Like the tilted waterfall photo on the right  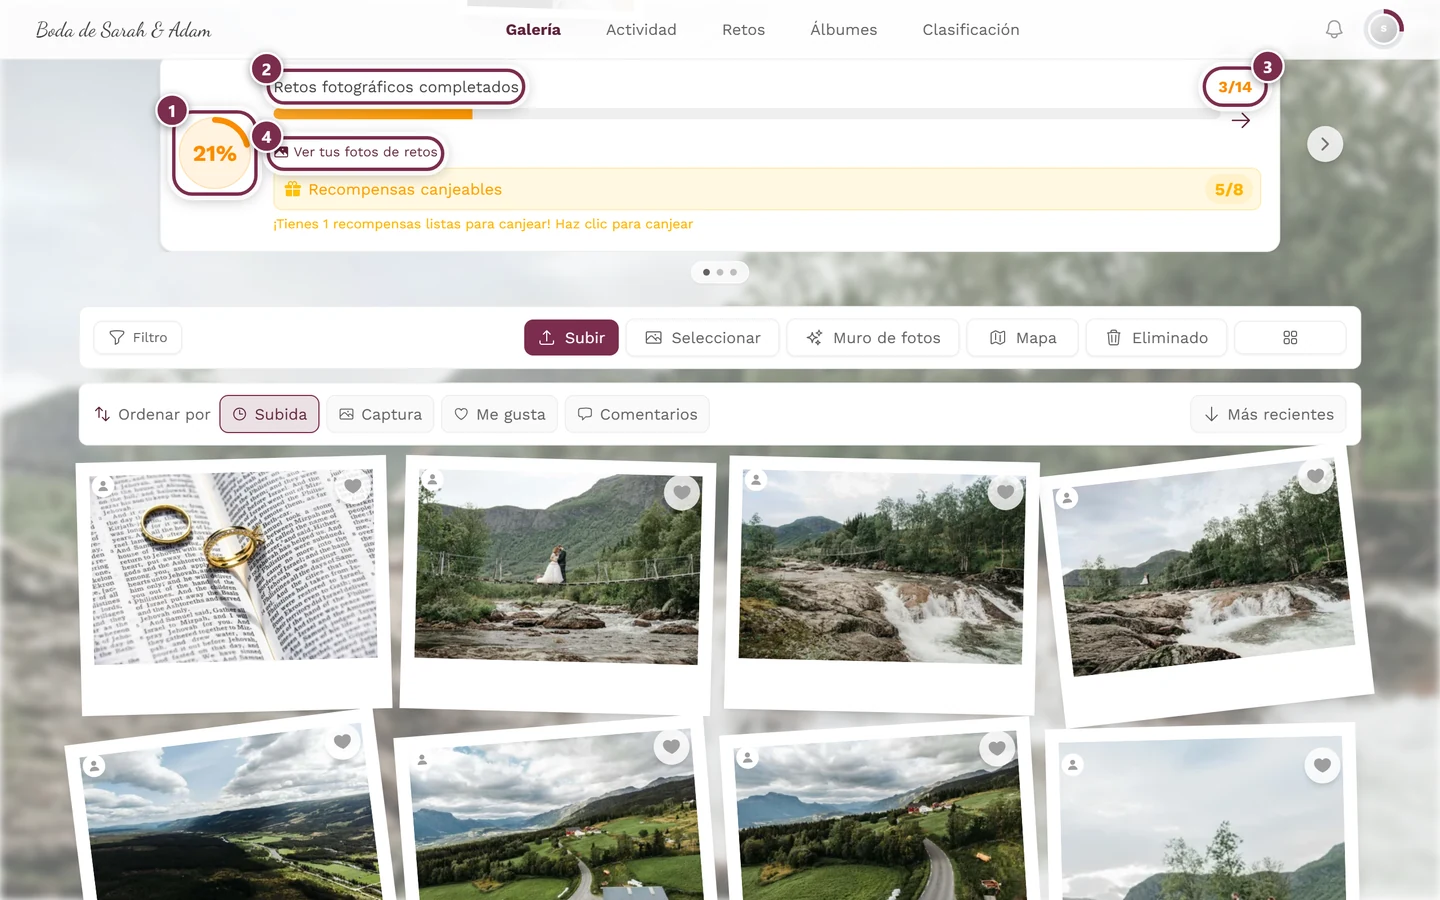1315,476
